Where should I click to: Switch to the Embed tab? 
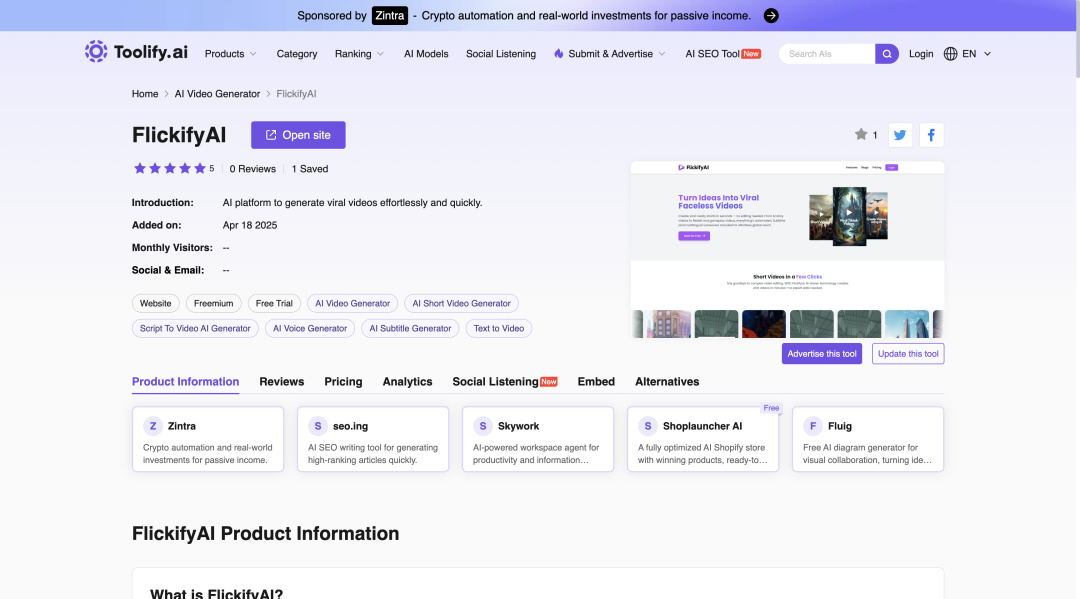pyautogui.click(x=596, y=381)
